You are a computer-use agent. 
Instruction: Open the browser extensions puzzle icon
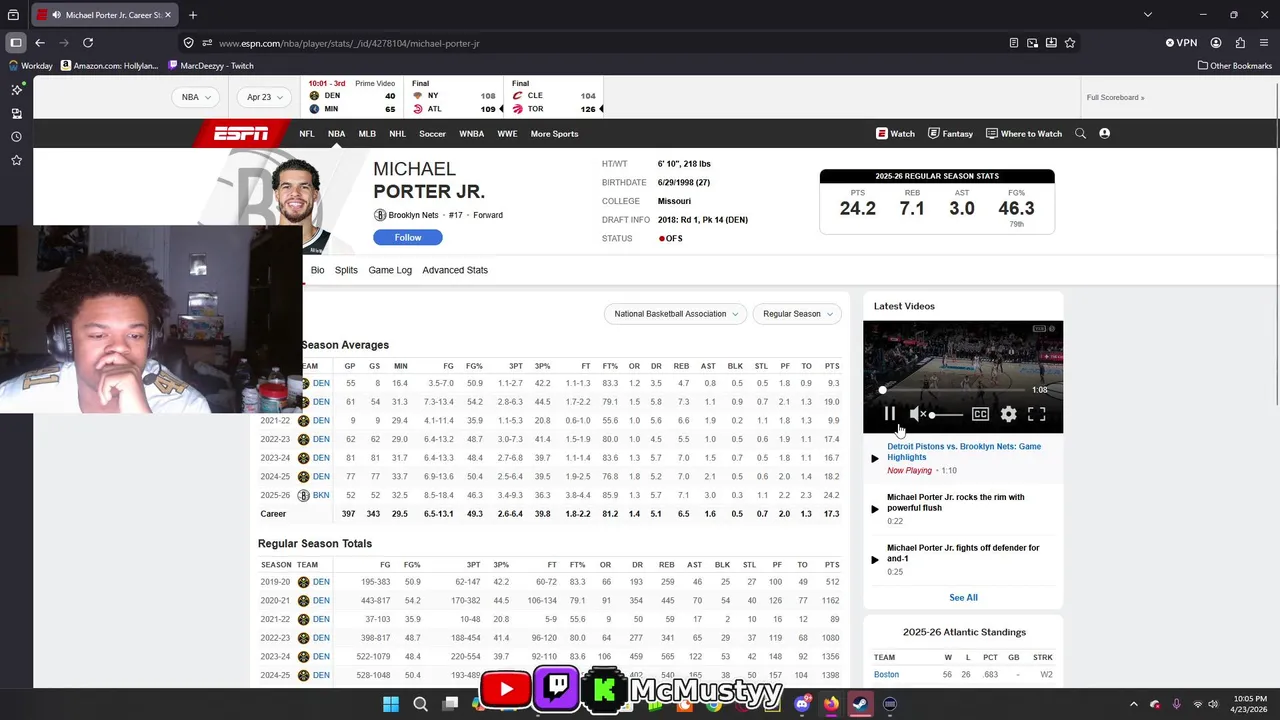tap(1240, 43)
